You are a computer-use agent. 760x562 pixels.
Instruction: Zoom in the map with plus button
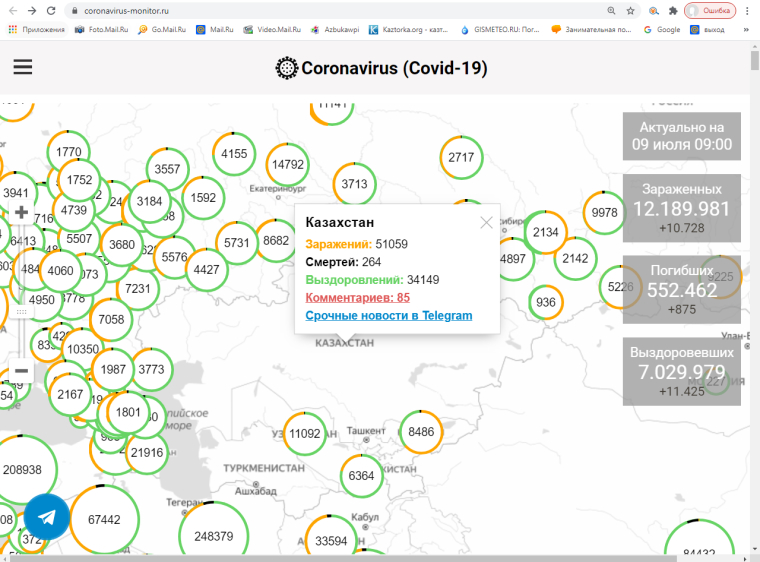click(x=21, y=212)
